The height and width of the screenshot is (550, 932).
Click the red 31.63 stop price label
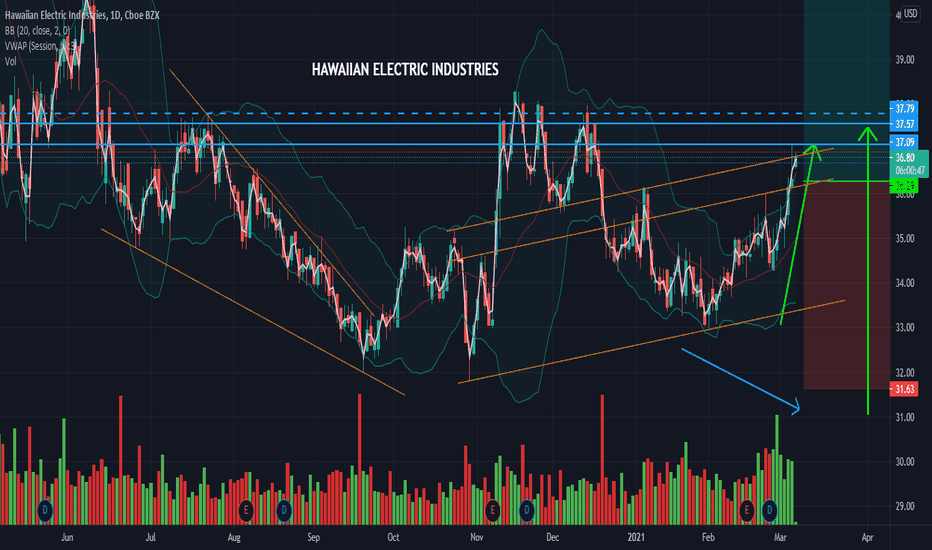[904, 389]
